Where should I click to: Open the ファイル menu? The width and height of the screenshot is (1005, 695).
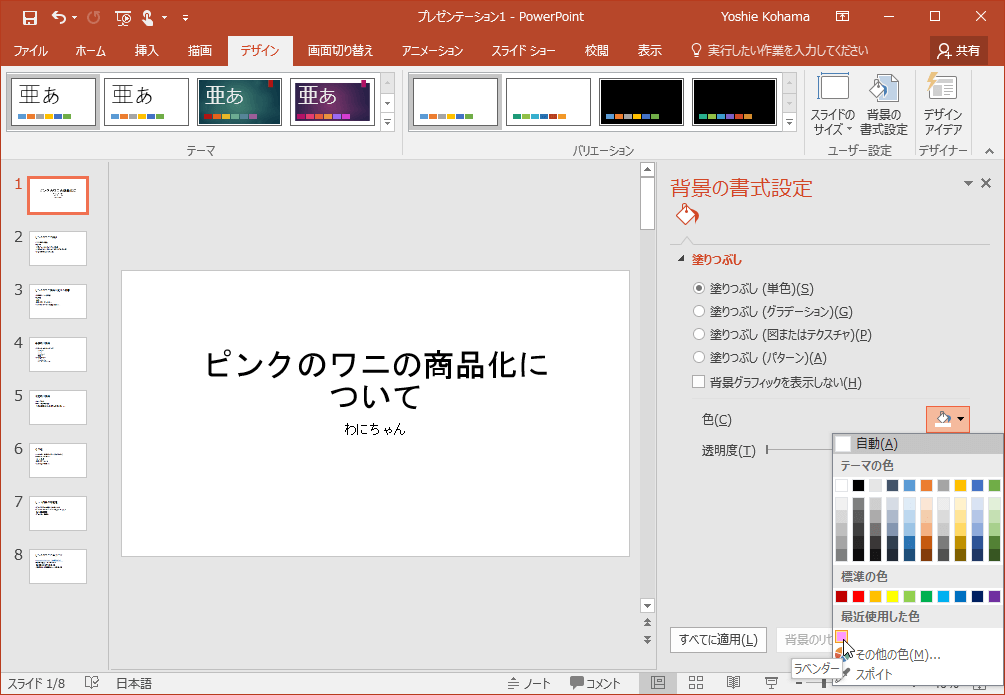click(x=31, y=49)
